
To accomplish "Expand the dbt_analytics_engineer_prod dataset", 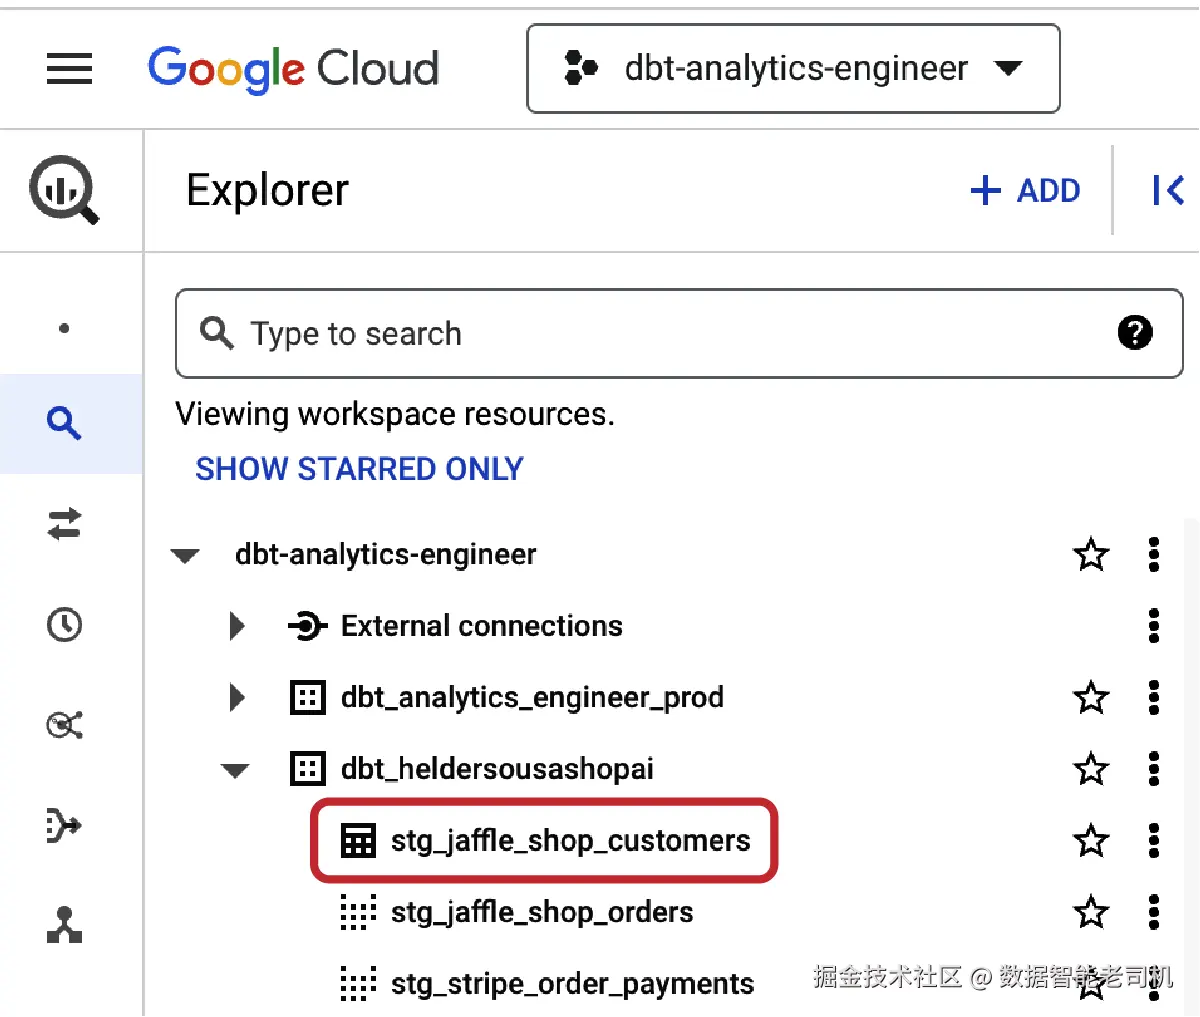I will [237, 697].
